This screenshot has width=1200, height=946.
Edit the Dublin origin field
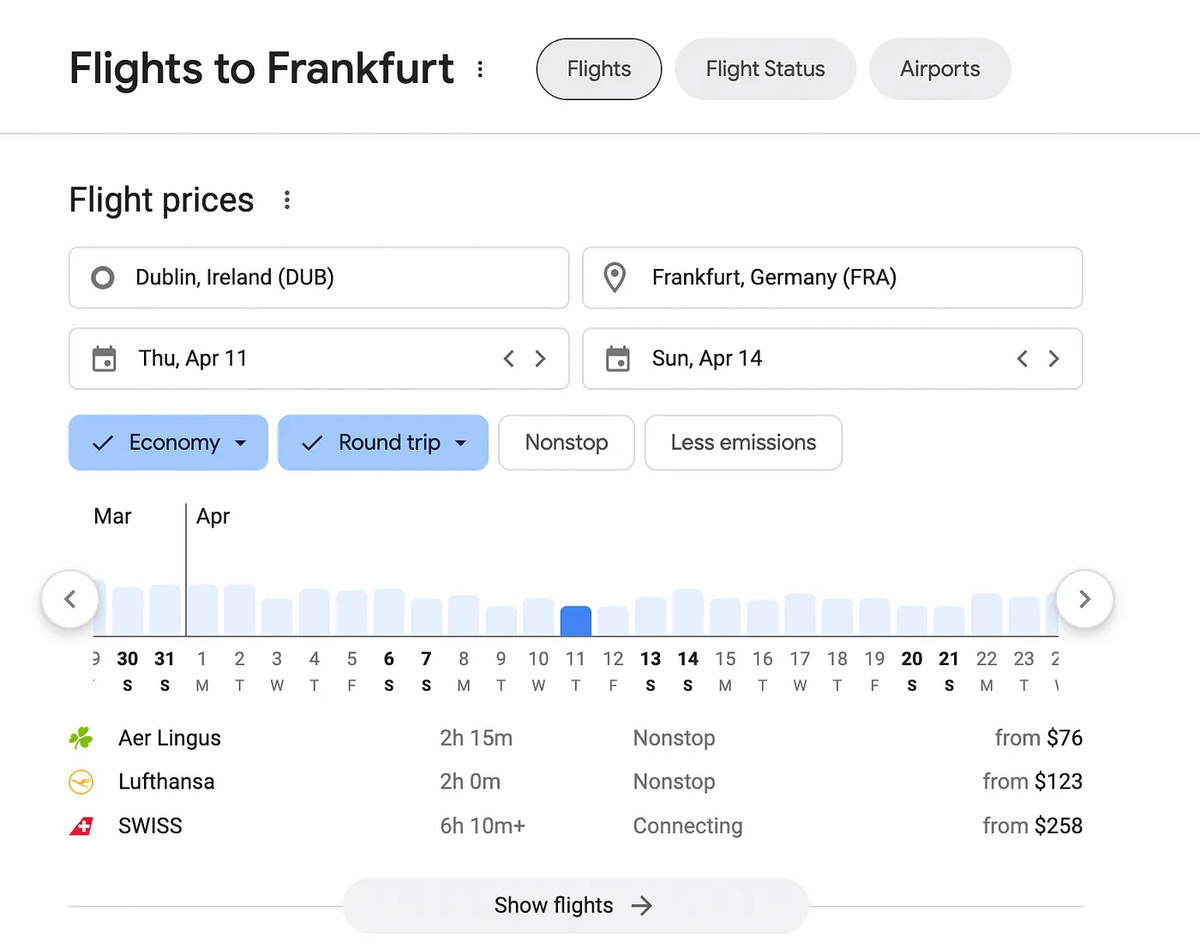pos(319,277)
